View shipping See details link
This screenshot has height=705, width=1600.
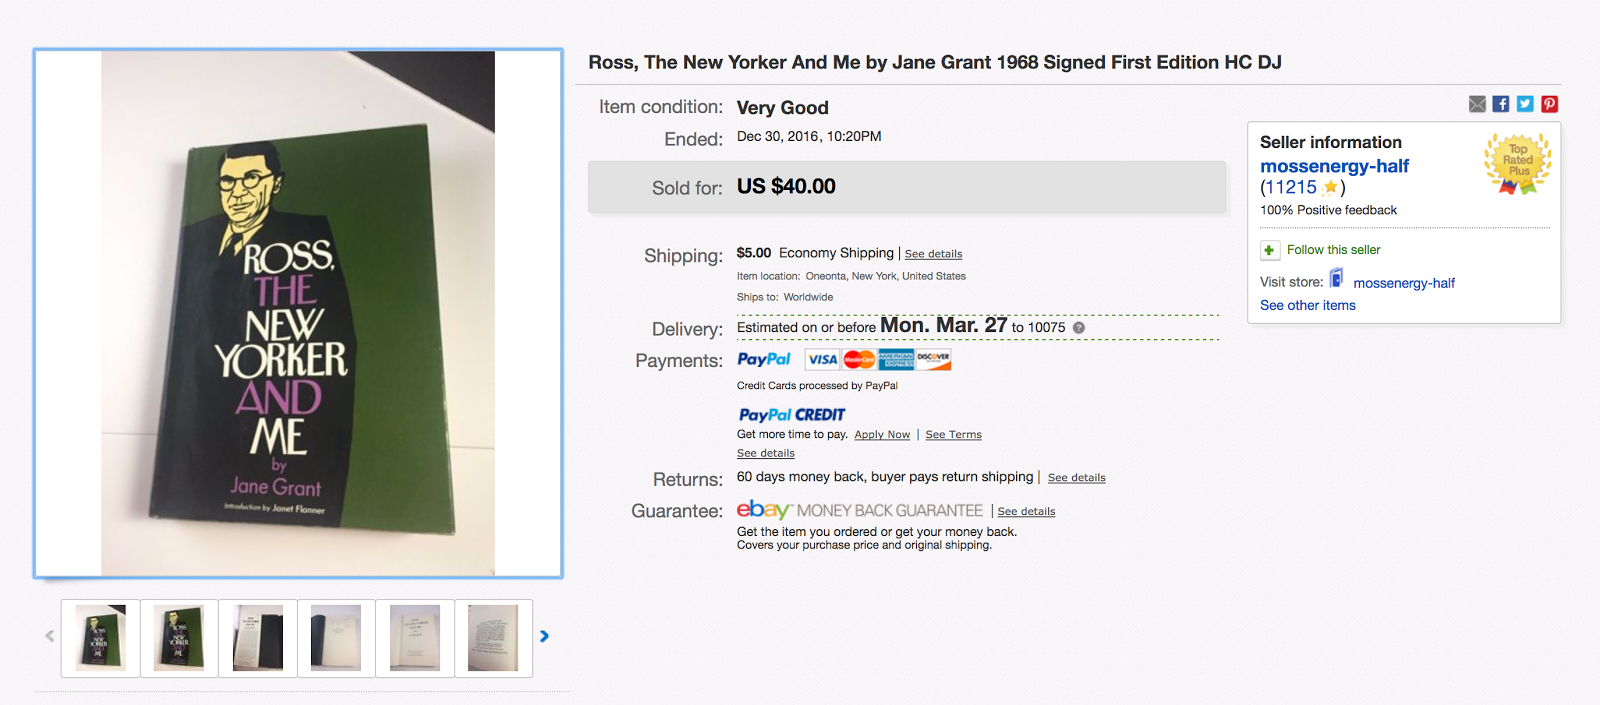[933, 254]
